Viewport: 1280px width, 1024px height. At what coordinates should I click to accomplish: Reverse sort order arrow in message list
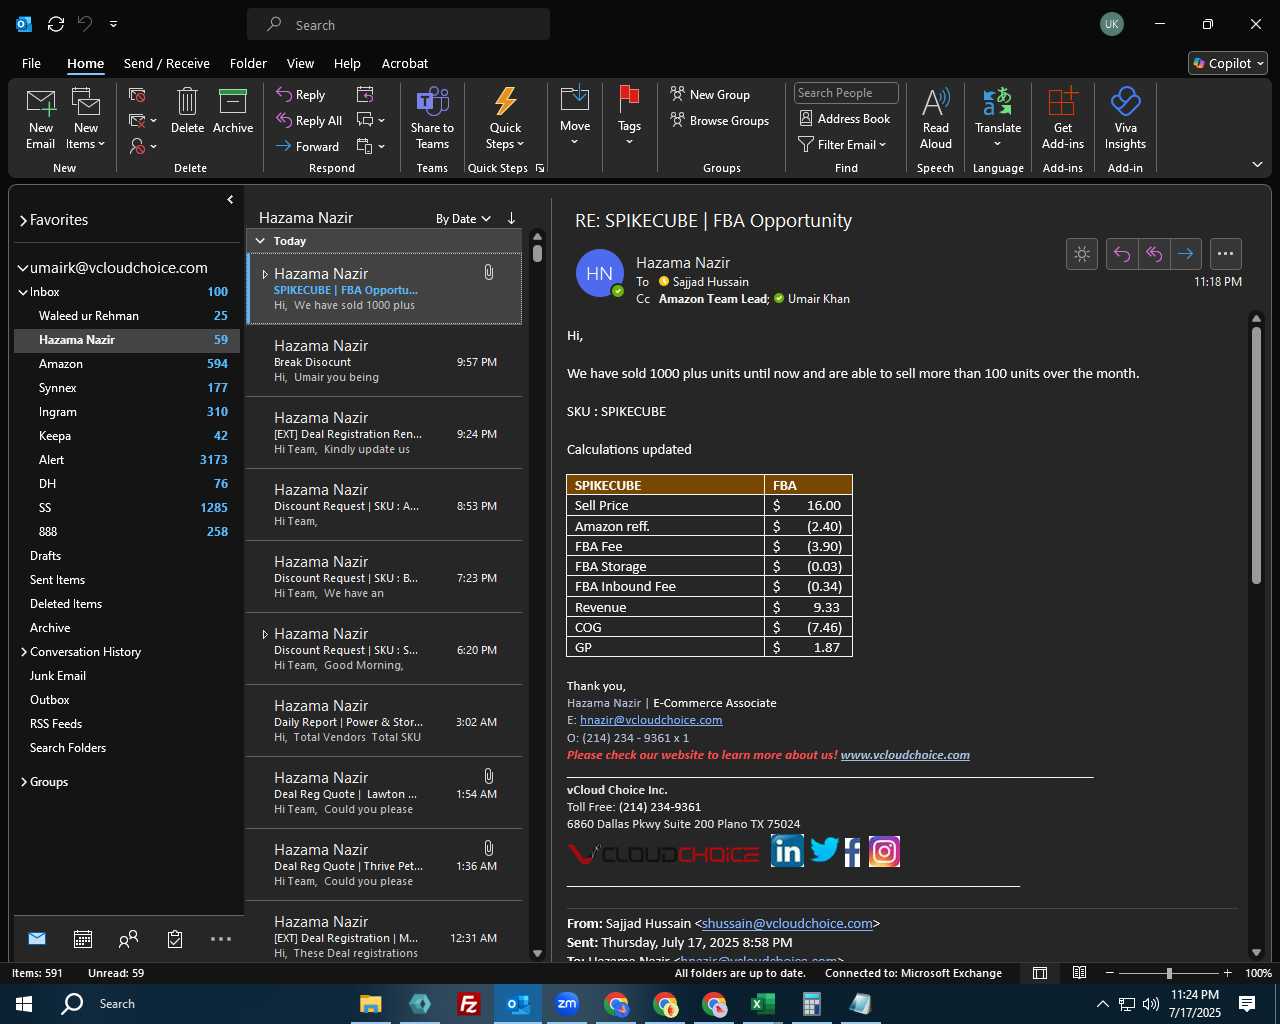pos(511,218)
